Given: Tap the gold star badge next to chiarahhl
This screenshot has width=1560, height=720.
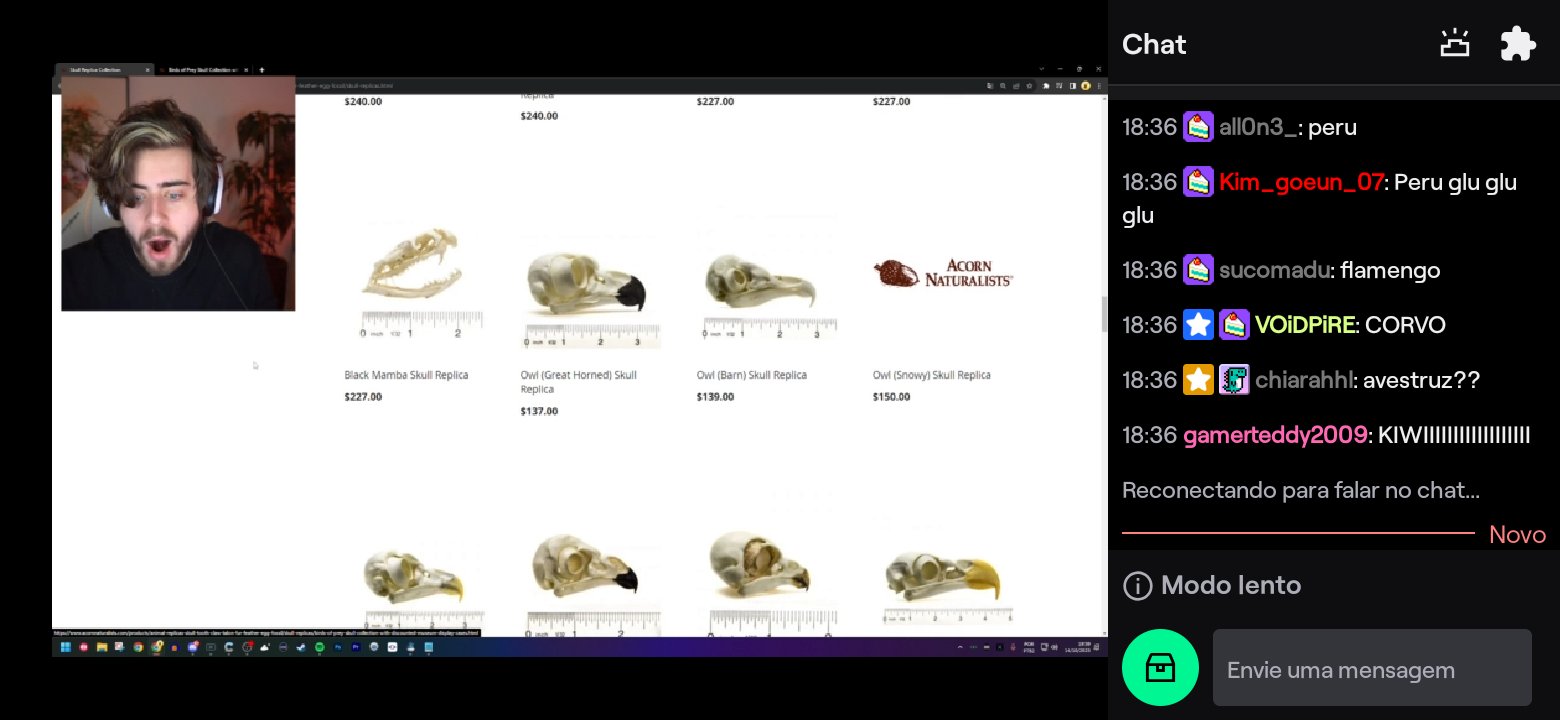Looking at the screenshot, I should [1198, 380].
